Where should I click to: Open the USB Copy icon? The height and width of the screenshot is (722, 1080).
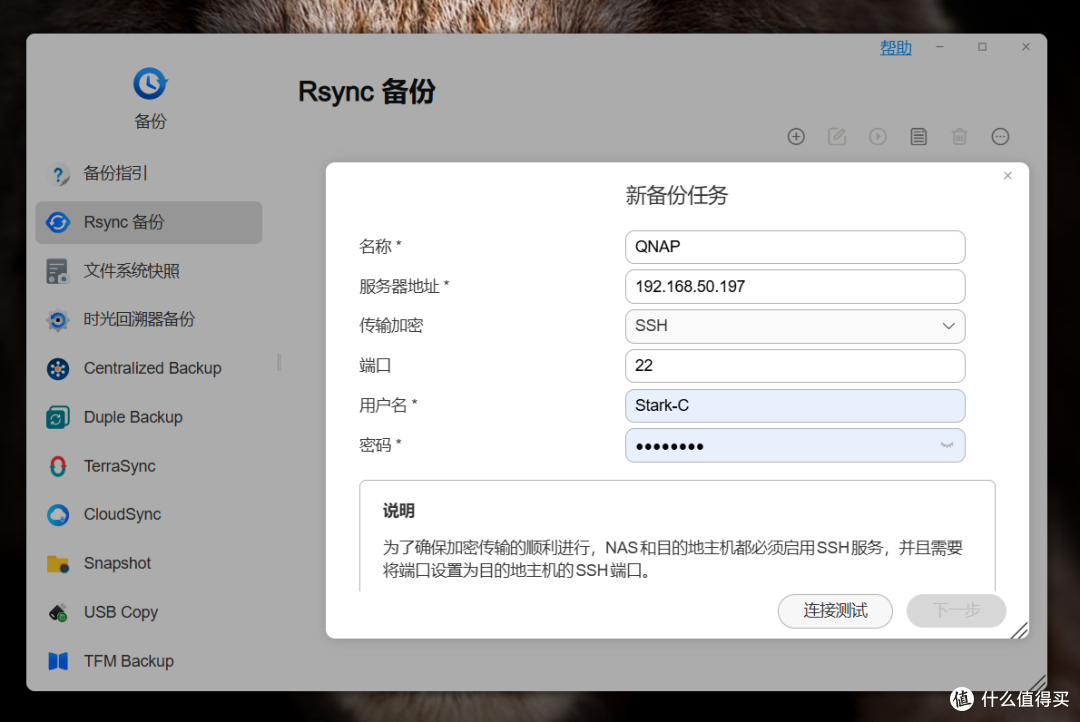58,612
